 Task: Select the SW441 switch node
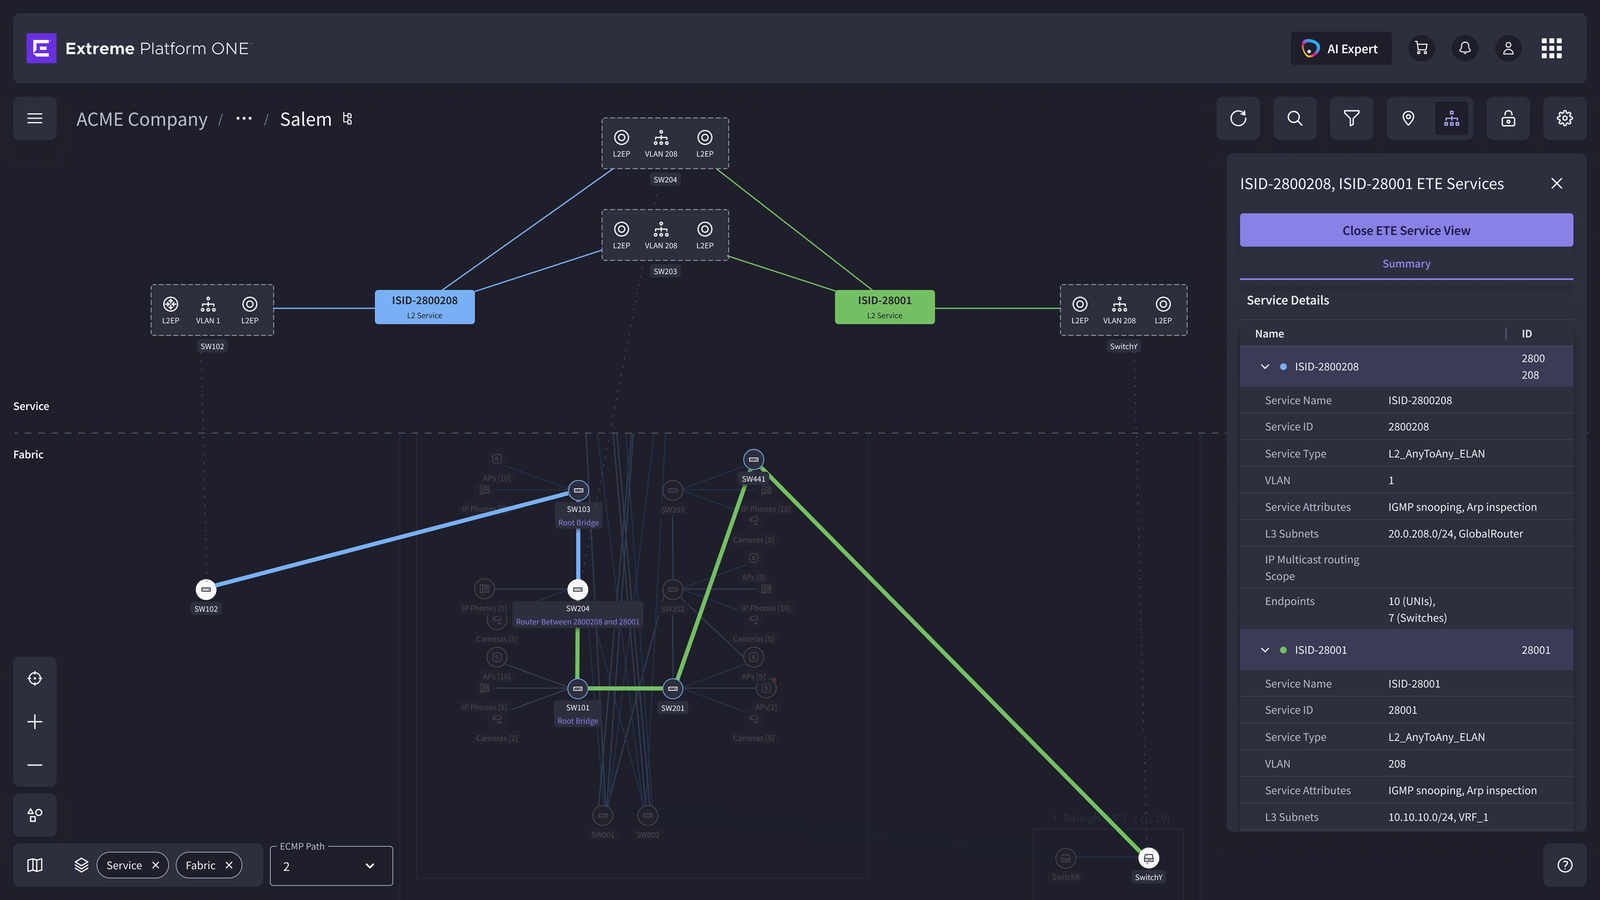[753, 460]
